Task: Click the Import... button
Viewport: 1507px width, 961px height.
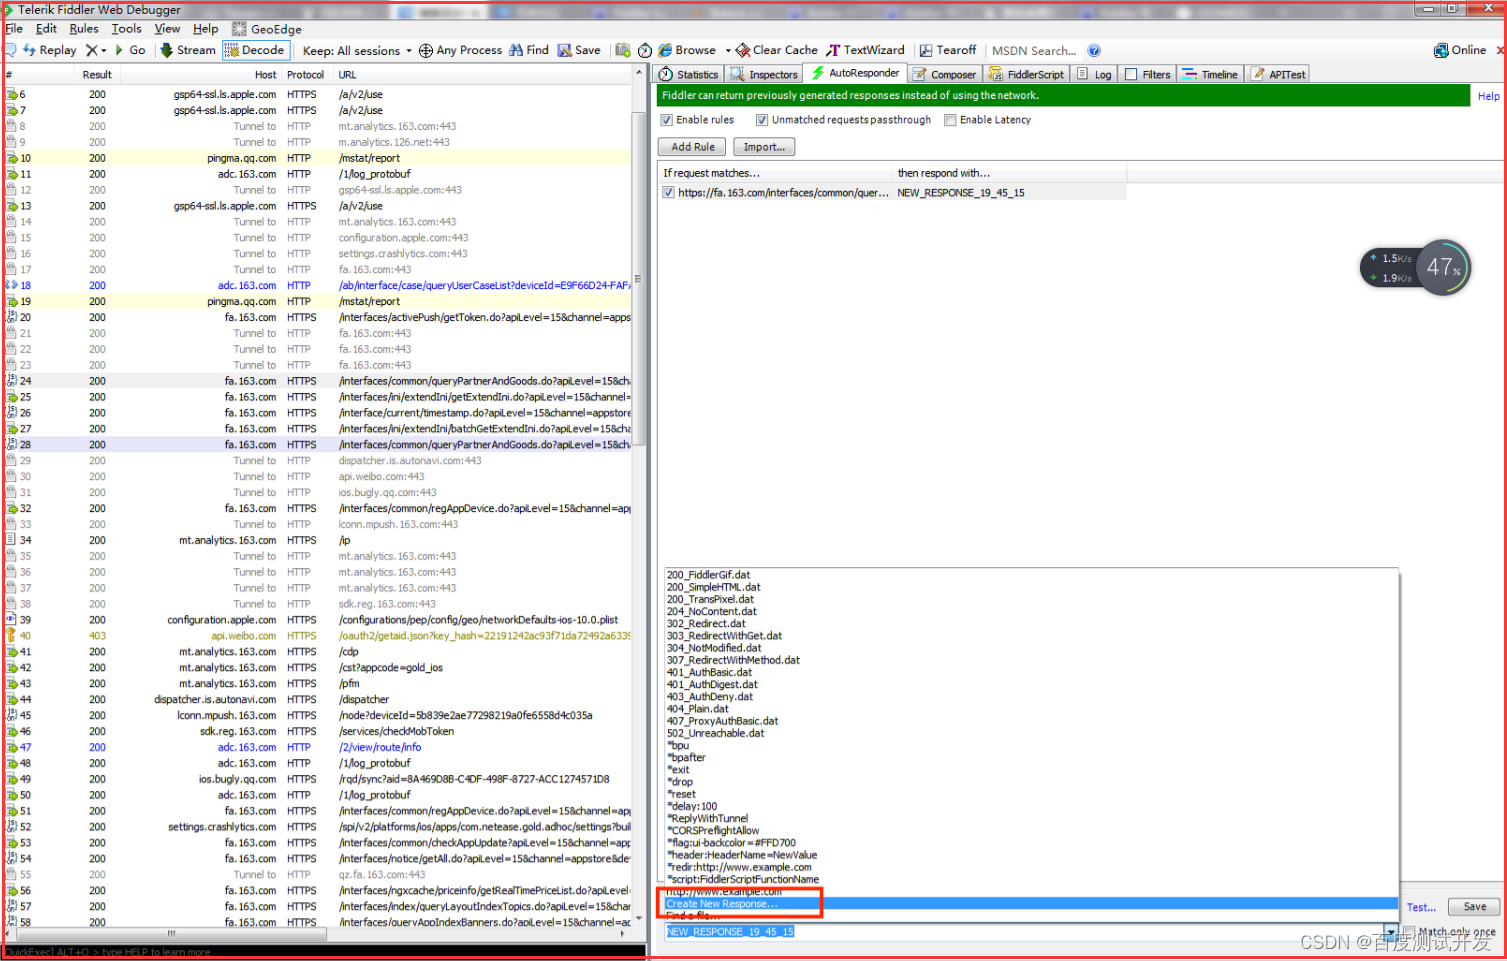Action: pyautogui.click(x=764, y=147)
